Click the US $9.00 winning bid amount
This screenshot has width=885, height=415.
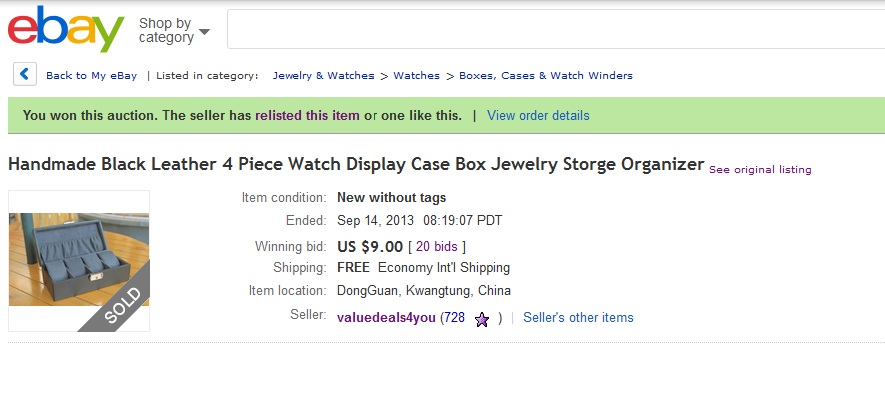coord(370,247)
